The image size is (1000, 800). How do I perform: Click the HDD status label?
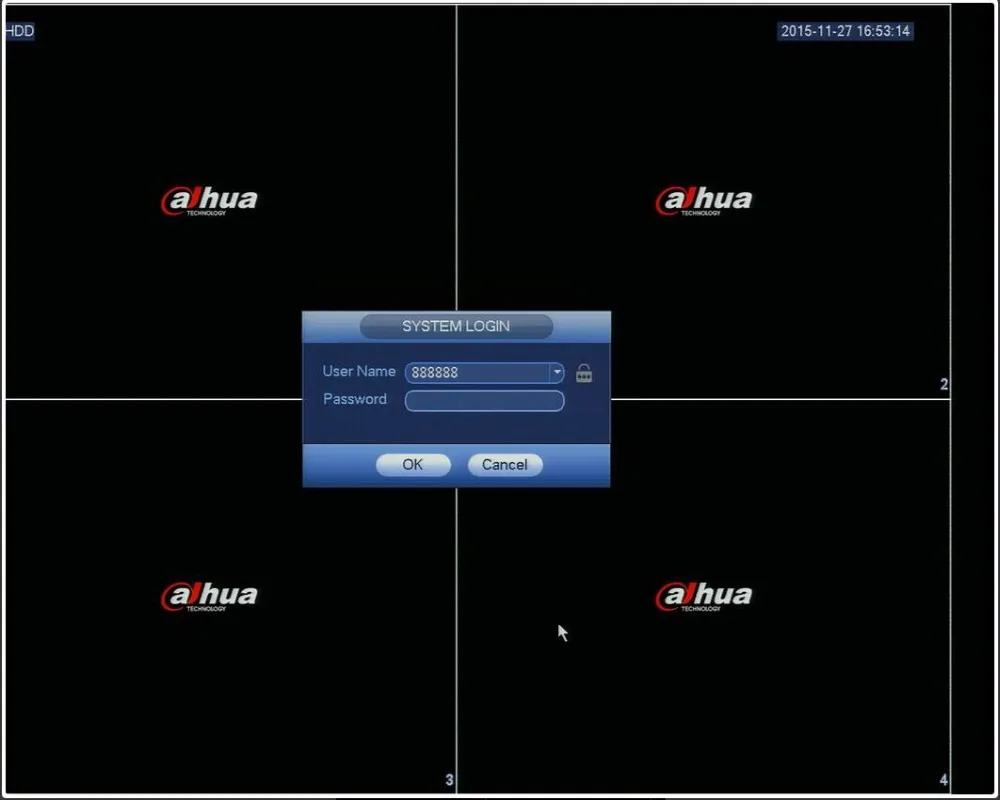[19, 31]
